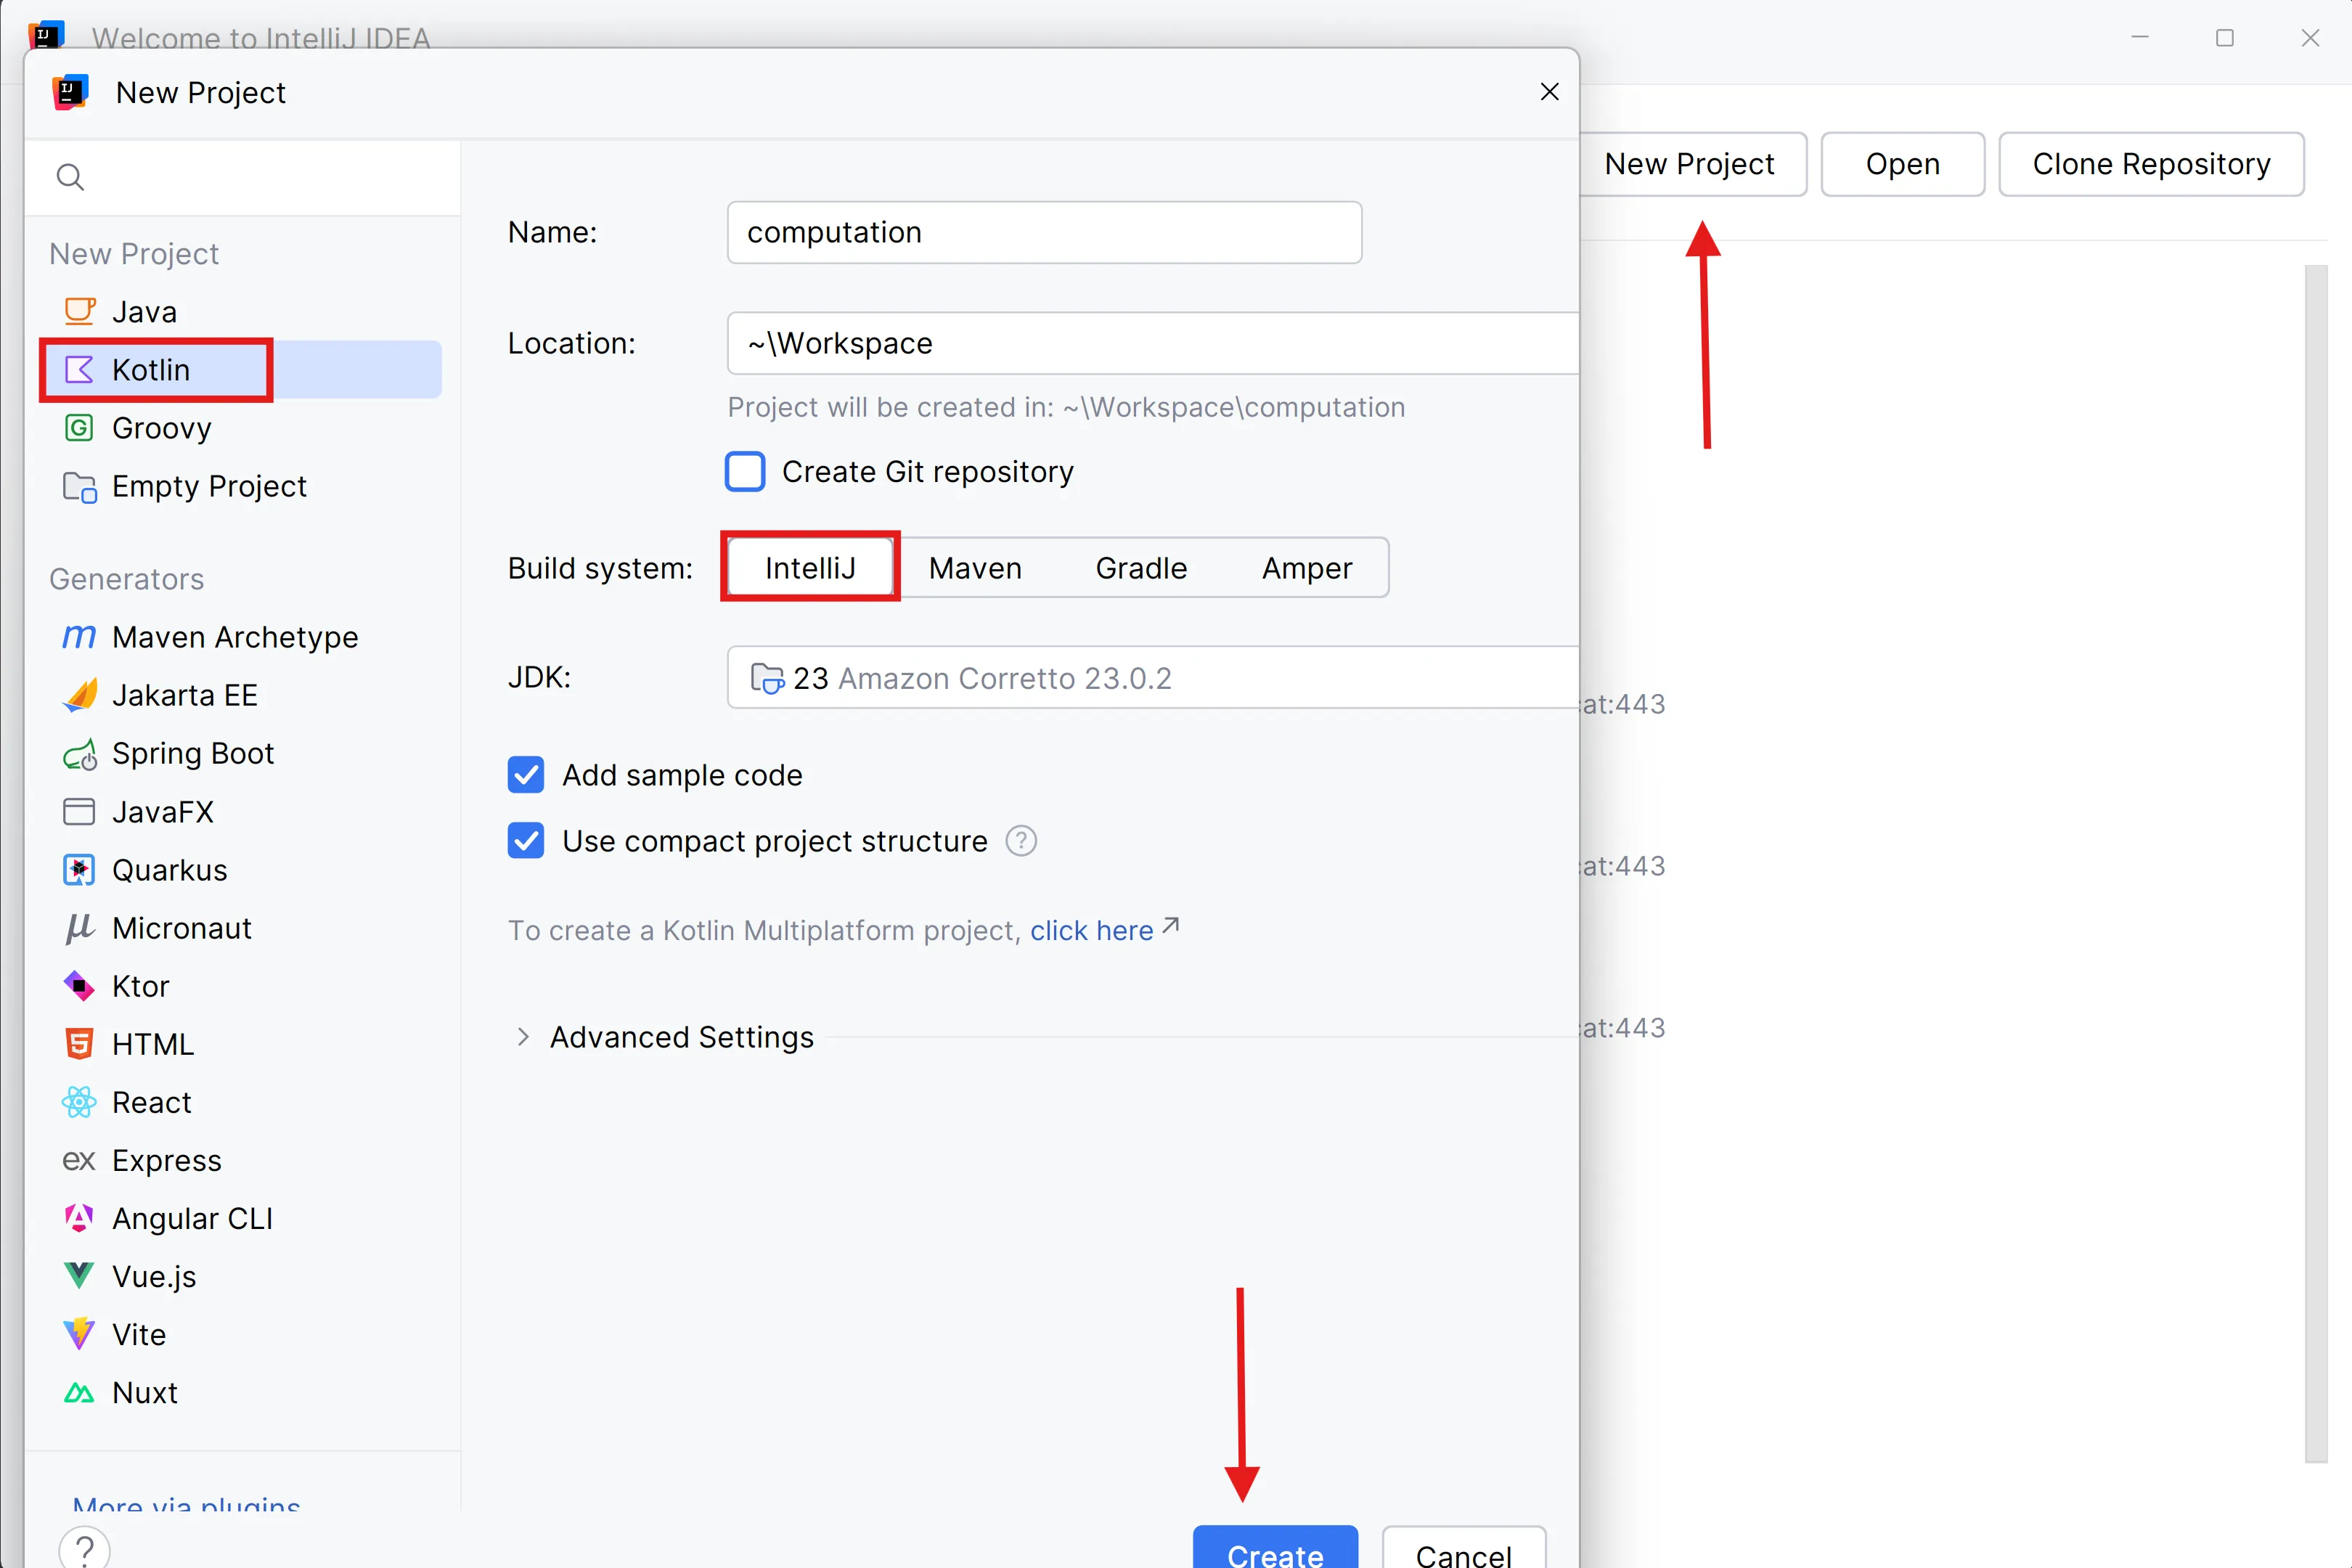Select the React generator icon
Screen dimensions: 2352x1568
[x=79, y=1102]
